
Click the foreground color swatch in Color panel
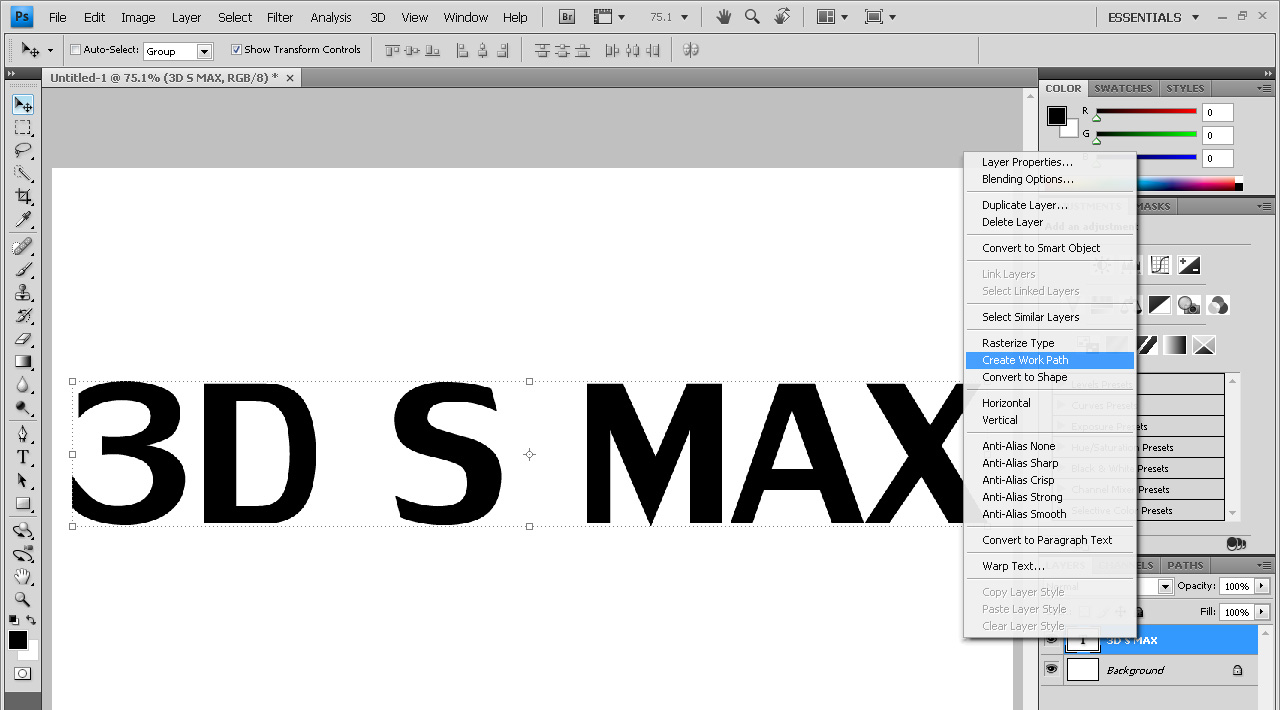tap(1056, 116)
